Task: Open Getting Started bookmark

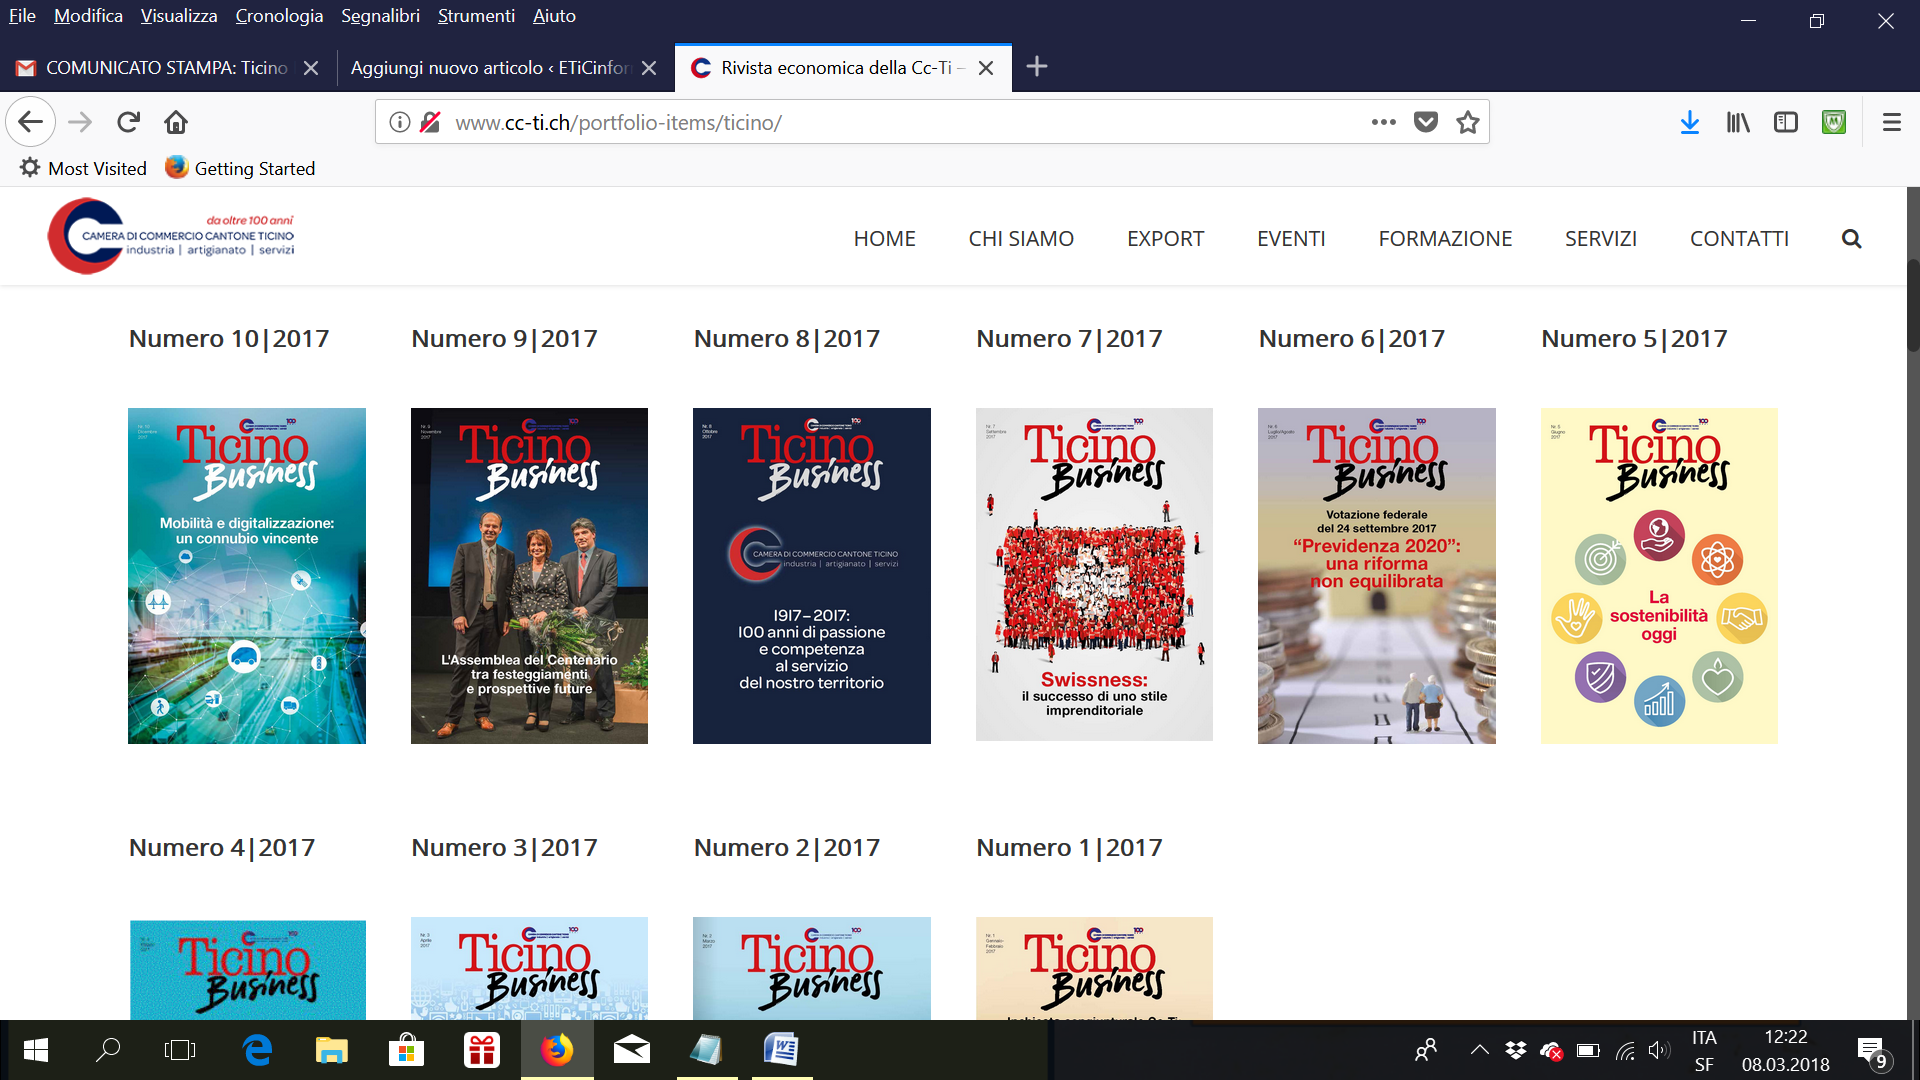Action: coord(240,168)
